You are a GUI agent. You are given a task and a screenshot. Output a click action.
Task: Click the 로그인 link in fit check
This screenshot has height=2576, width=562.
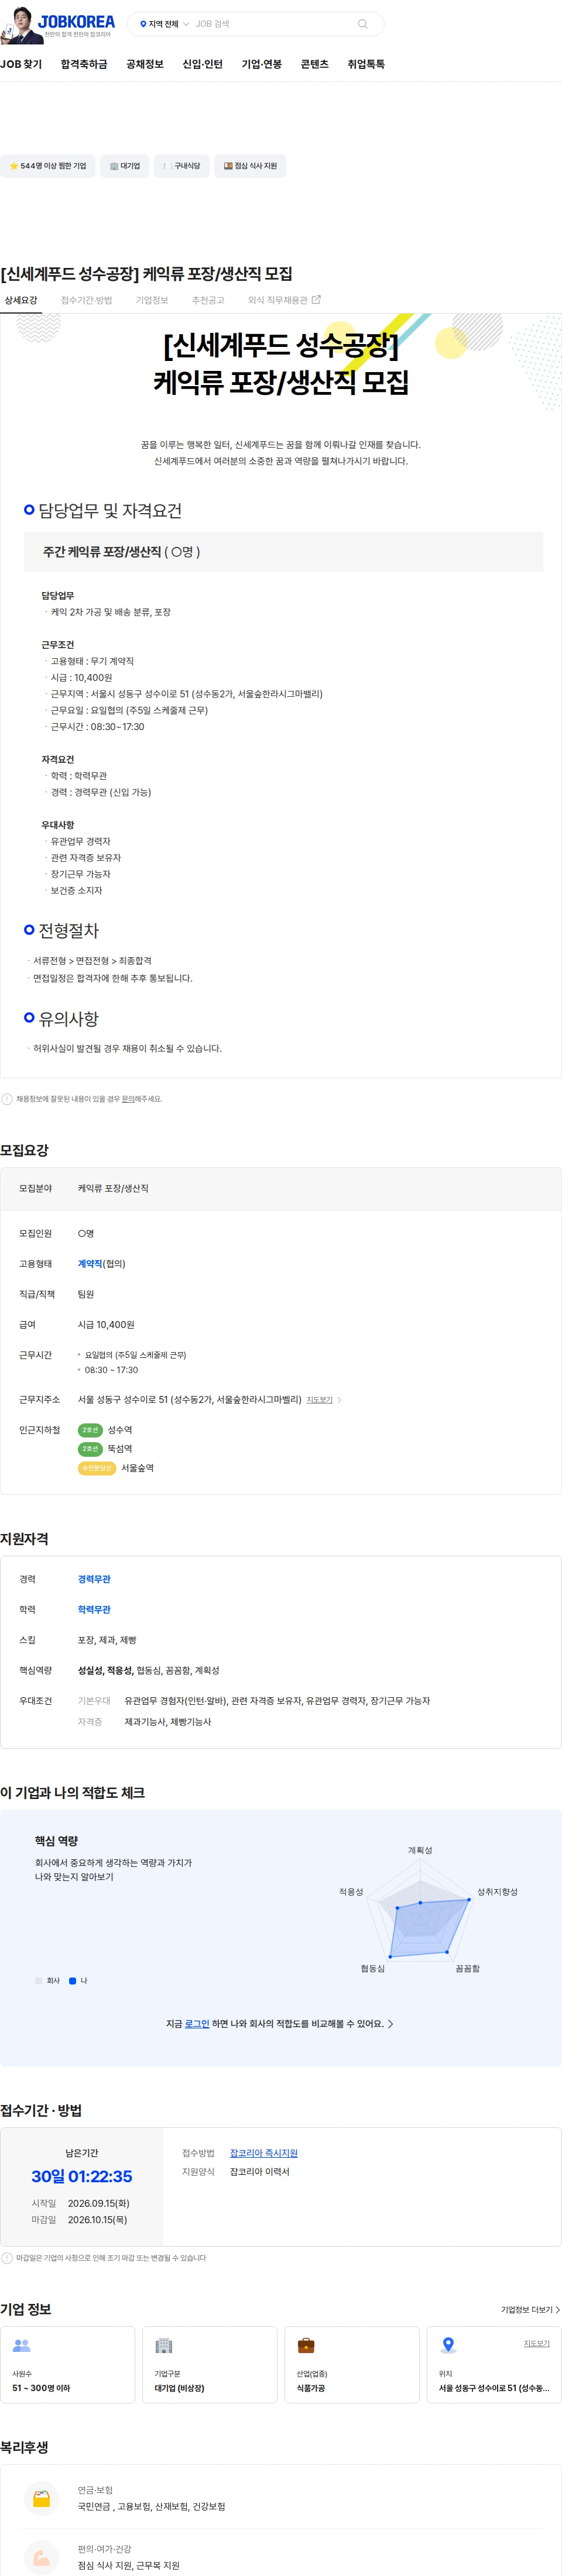tap(197, 2024)
